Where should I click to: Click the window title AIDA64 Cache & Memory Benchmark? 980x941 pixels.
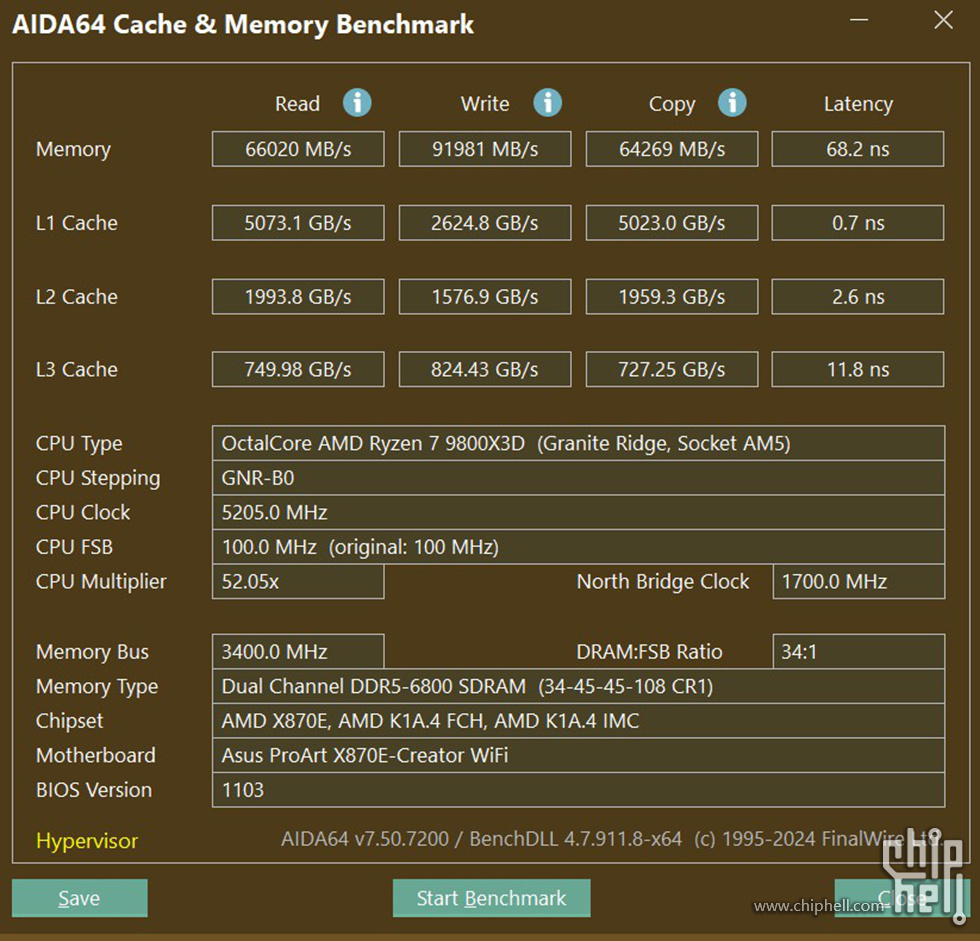242,24
